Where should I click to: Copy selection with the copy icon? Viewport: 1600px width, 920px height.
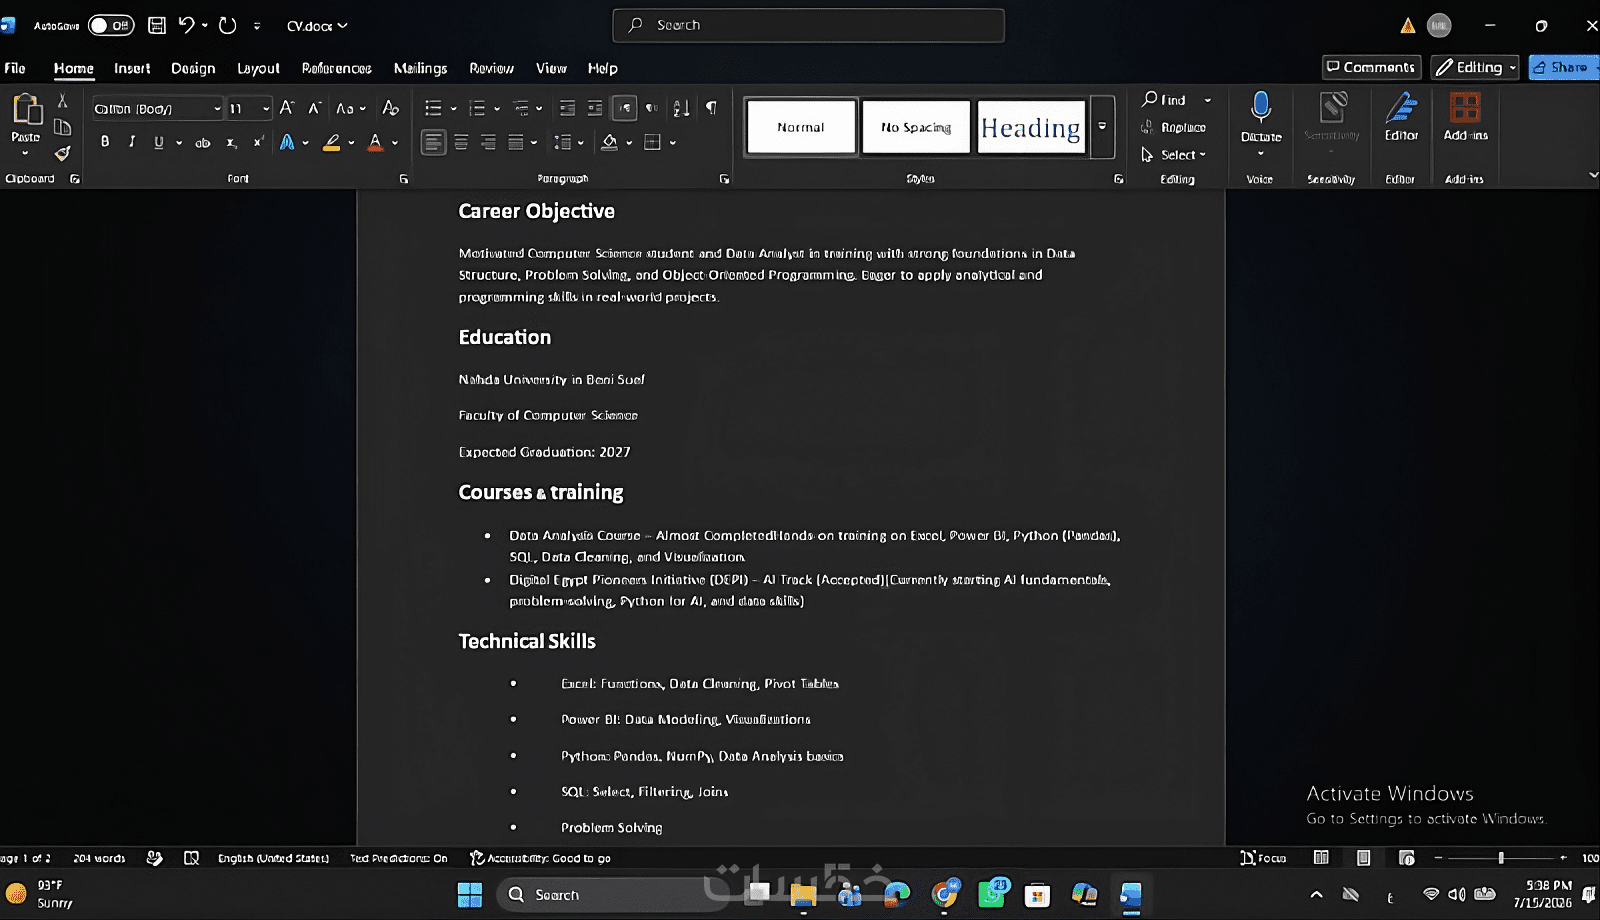[x=62, y=127]
